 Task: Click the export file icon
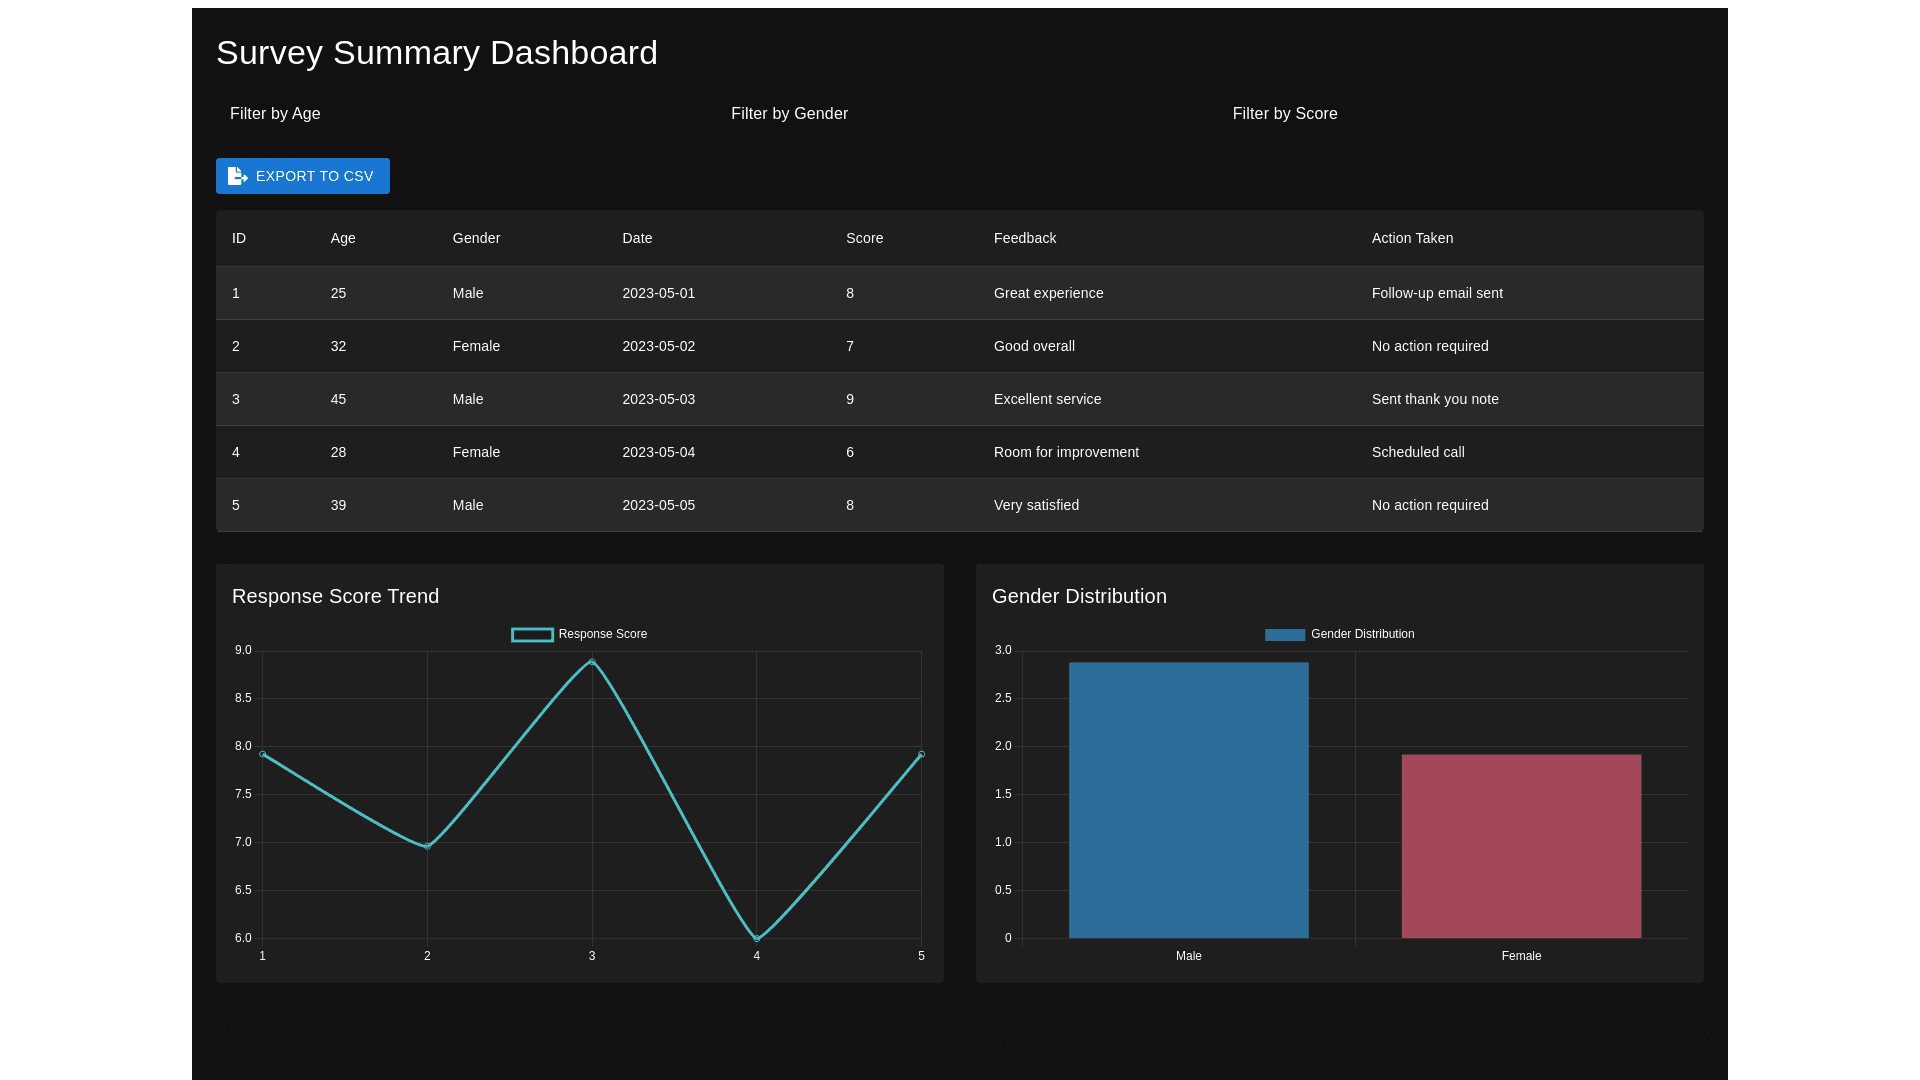(237, 176)
